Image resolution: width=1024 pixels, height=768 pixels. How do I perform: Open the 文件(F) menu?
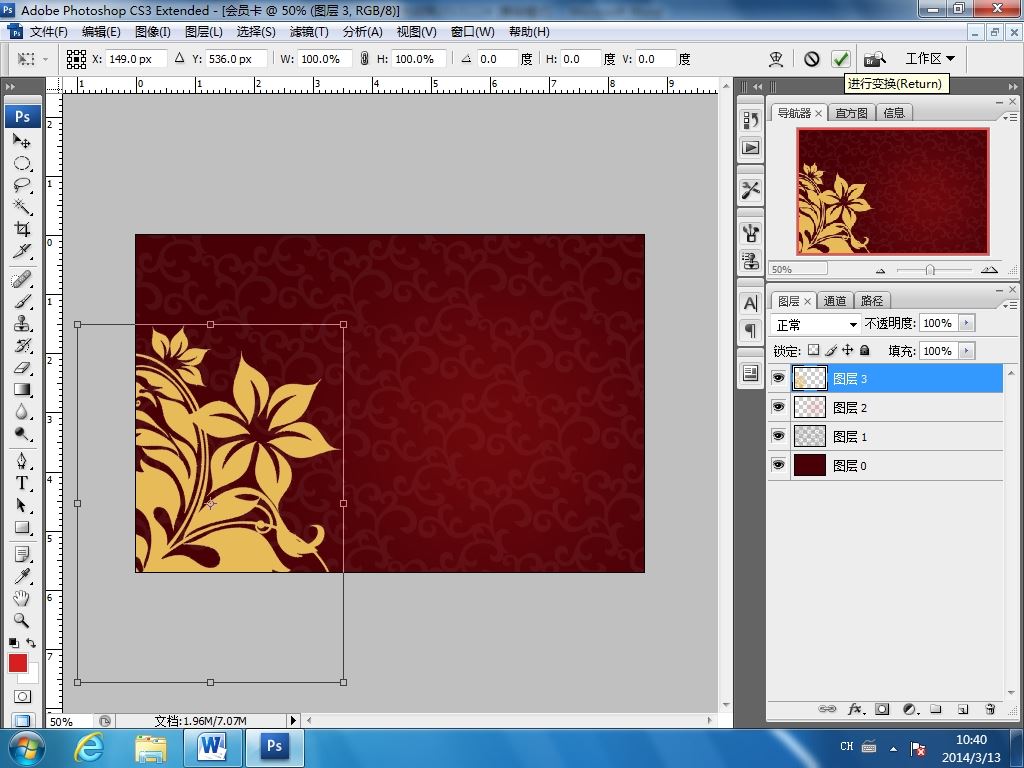click(x=48, y=32)
